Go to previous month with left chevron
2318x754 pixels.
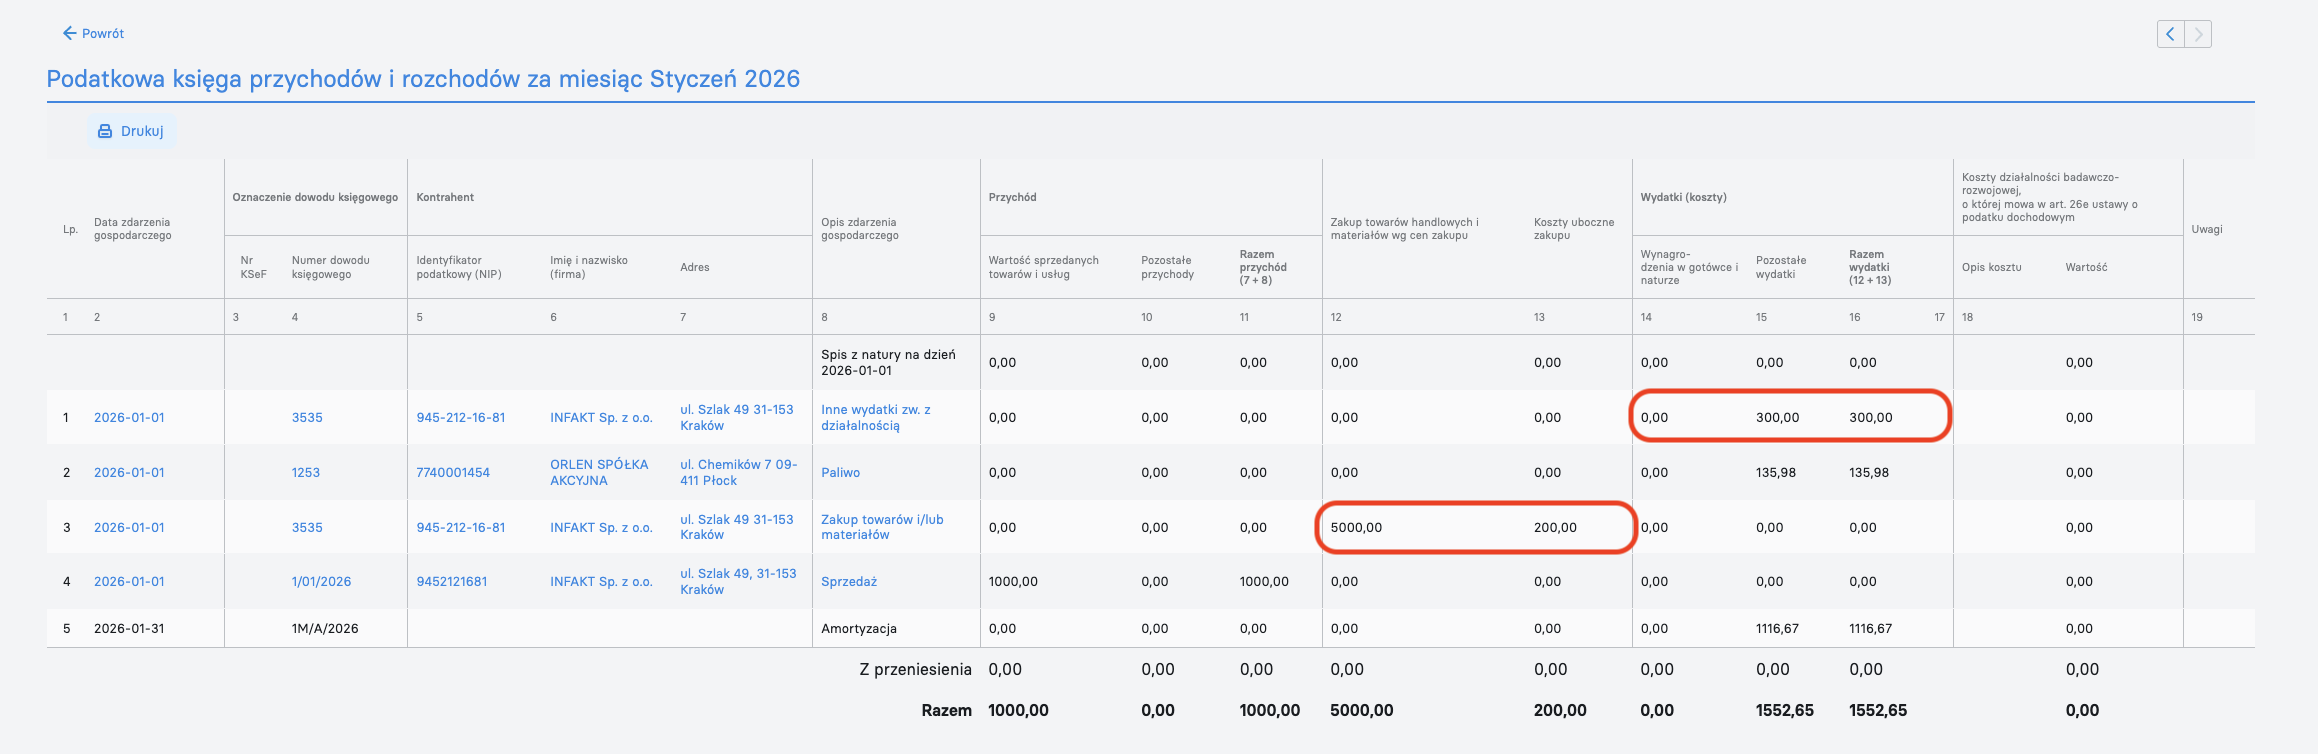(x=2170, y=34)
